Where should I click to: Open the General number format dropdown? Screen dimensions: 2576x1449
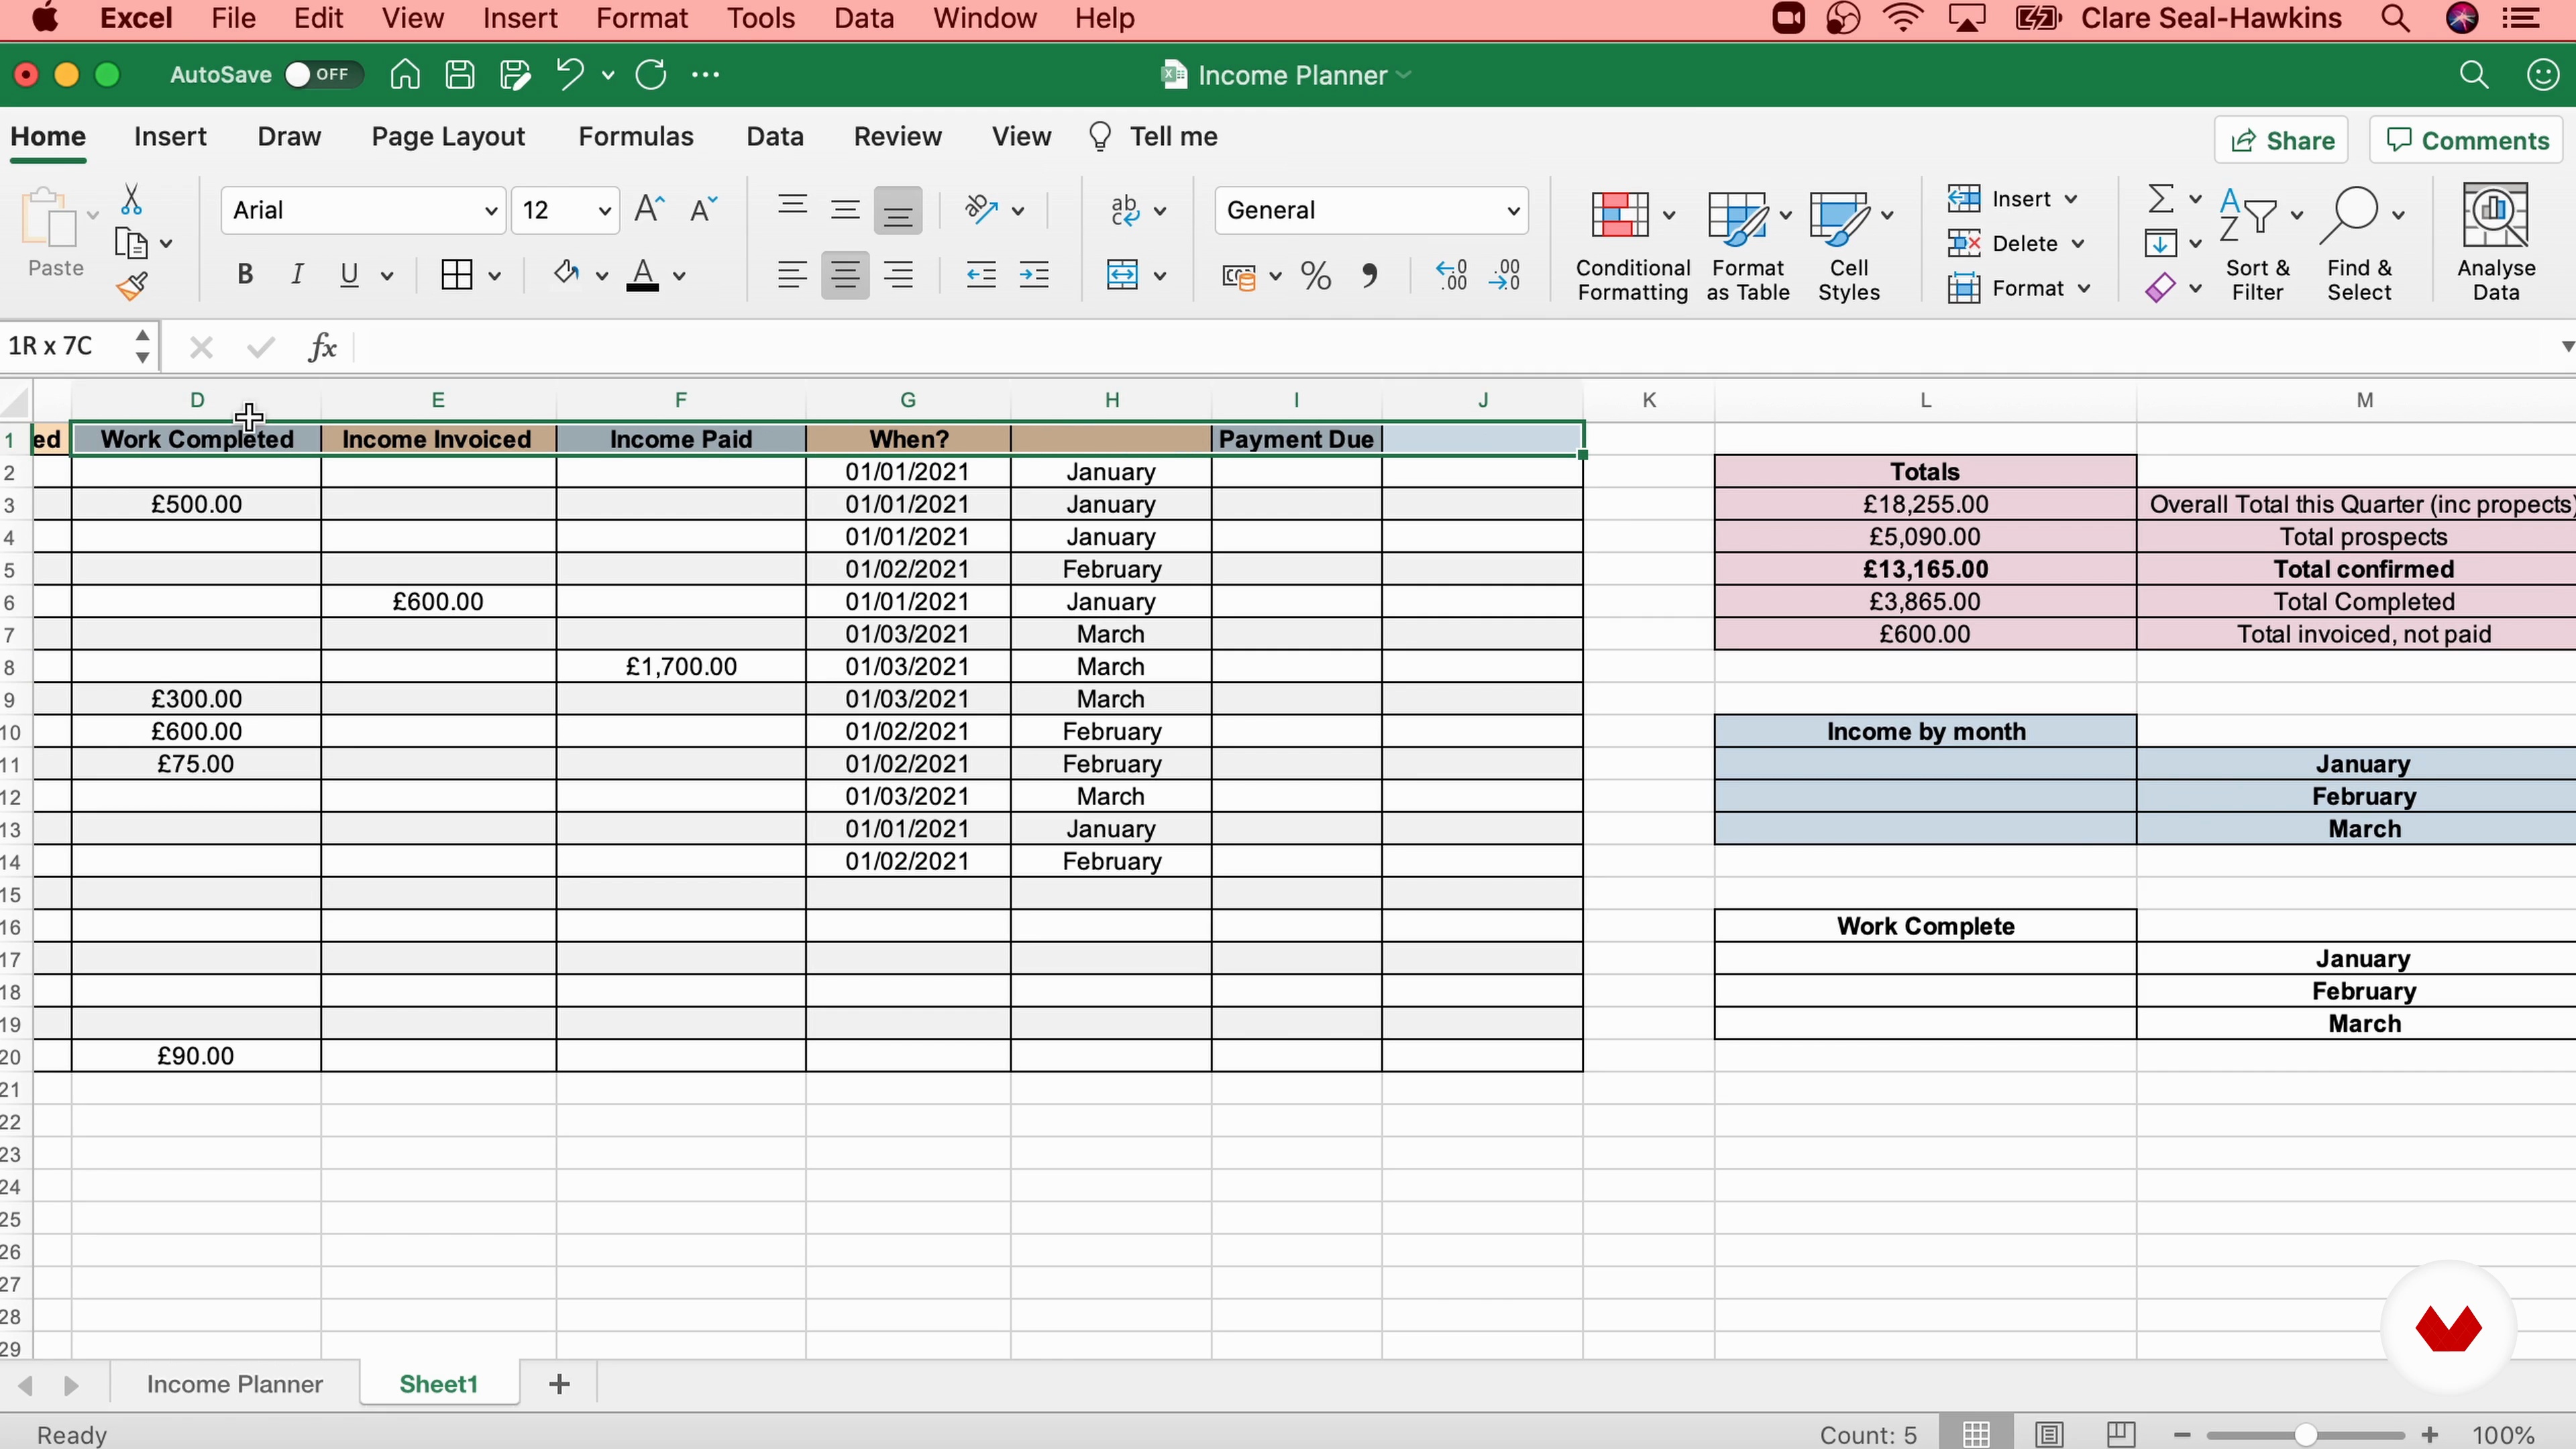pos(1513,210)
